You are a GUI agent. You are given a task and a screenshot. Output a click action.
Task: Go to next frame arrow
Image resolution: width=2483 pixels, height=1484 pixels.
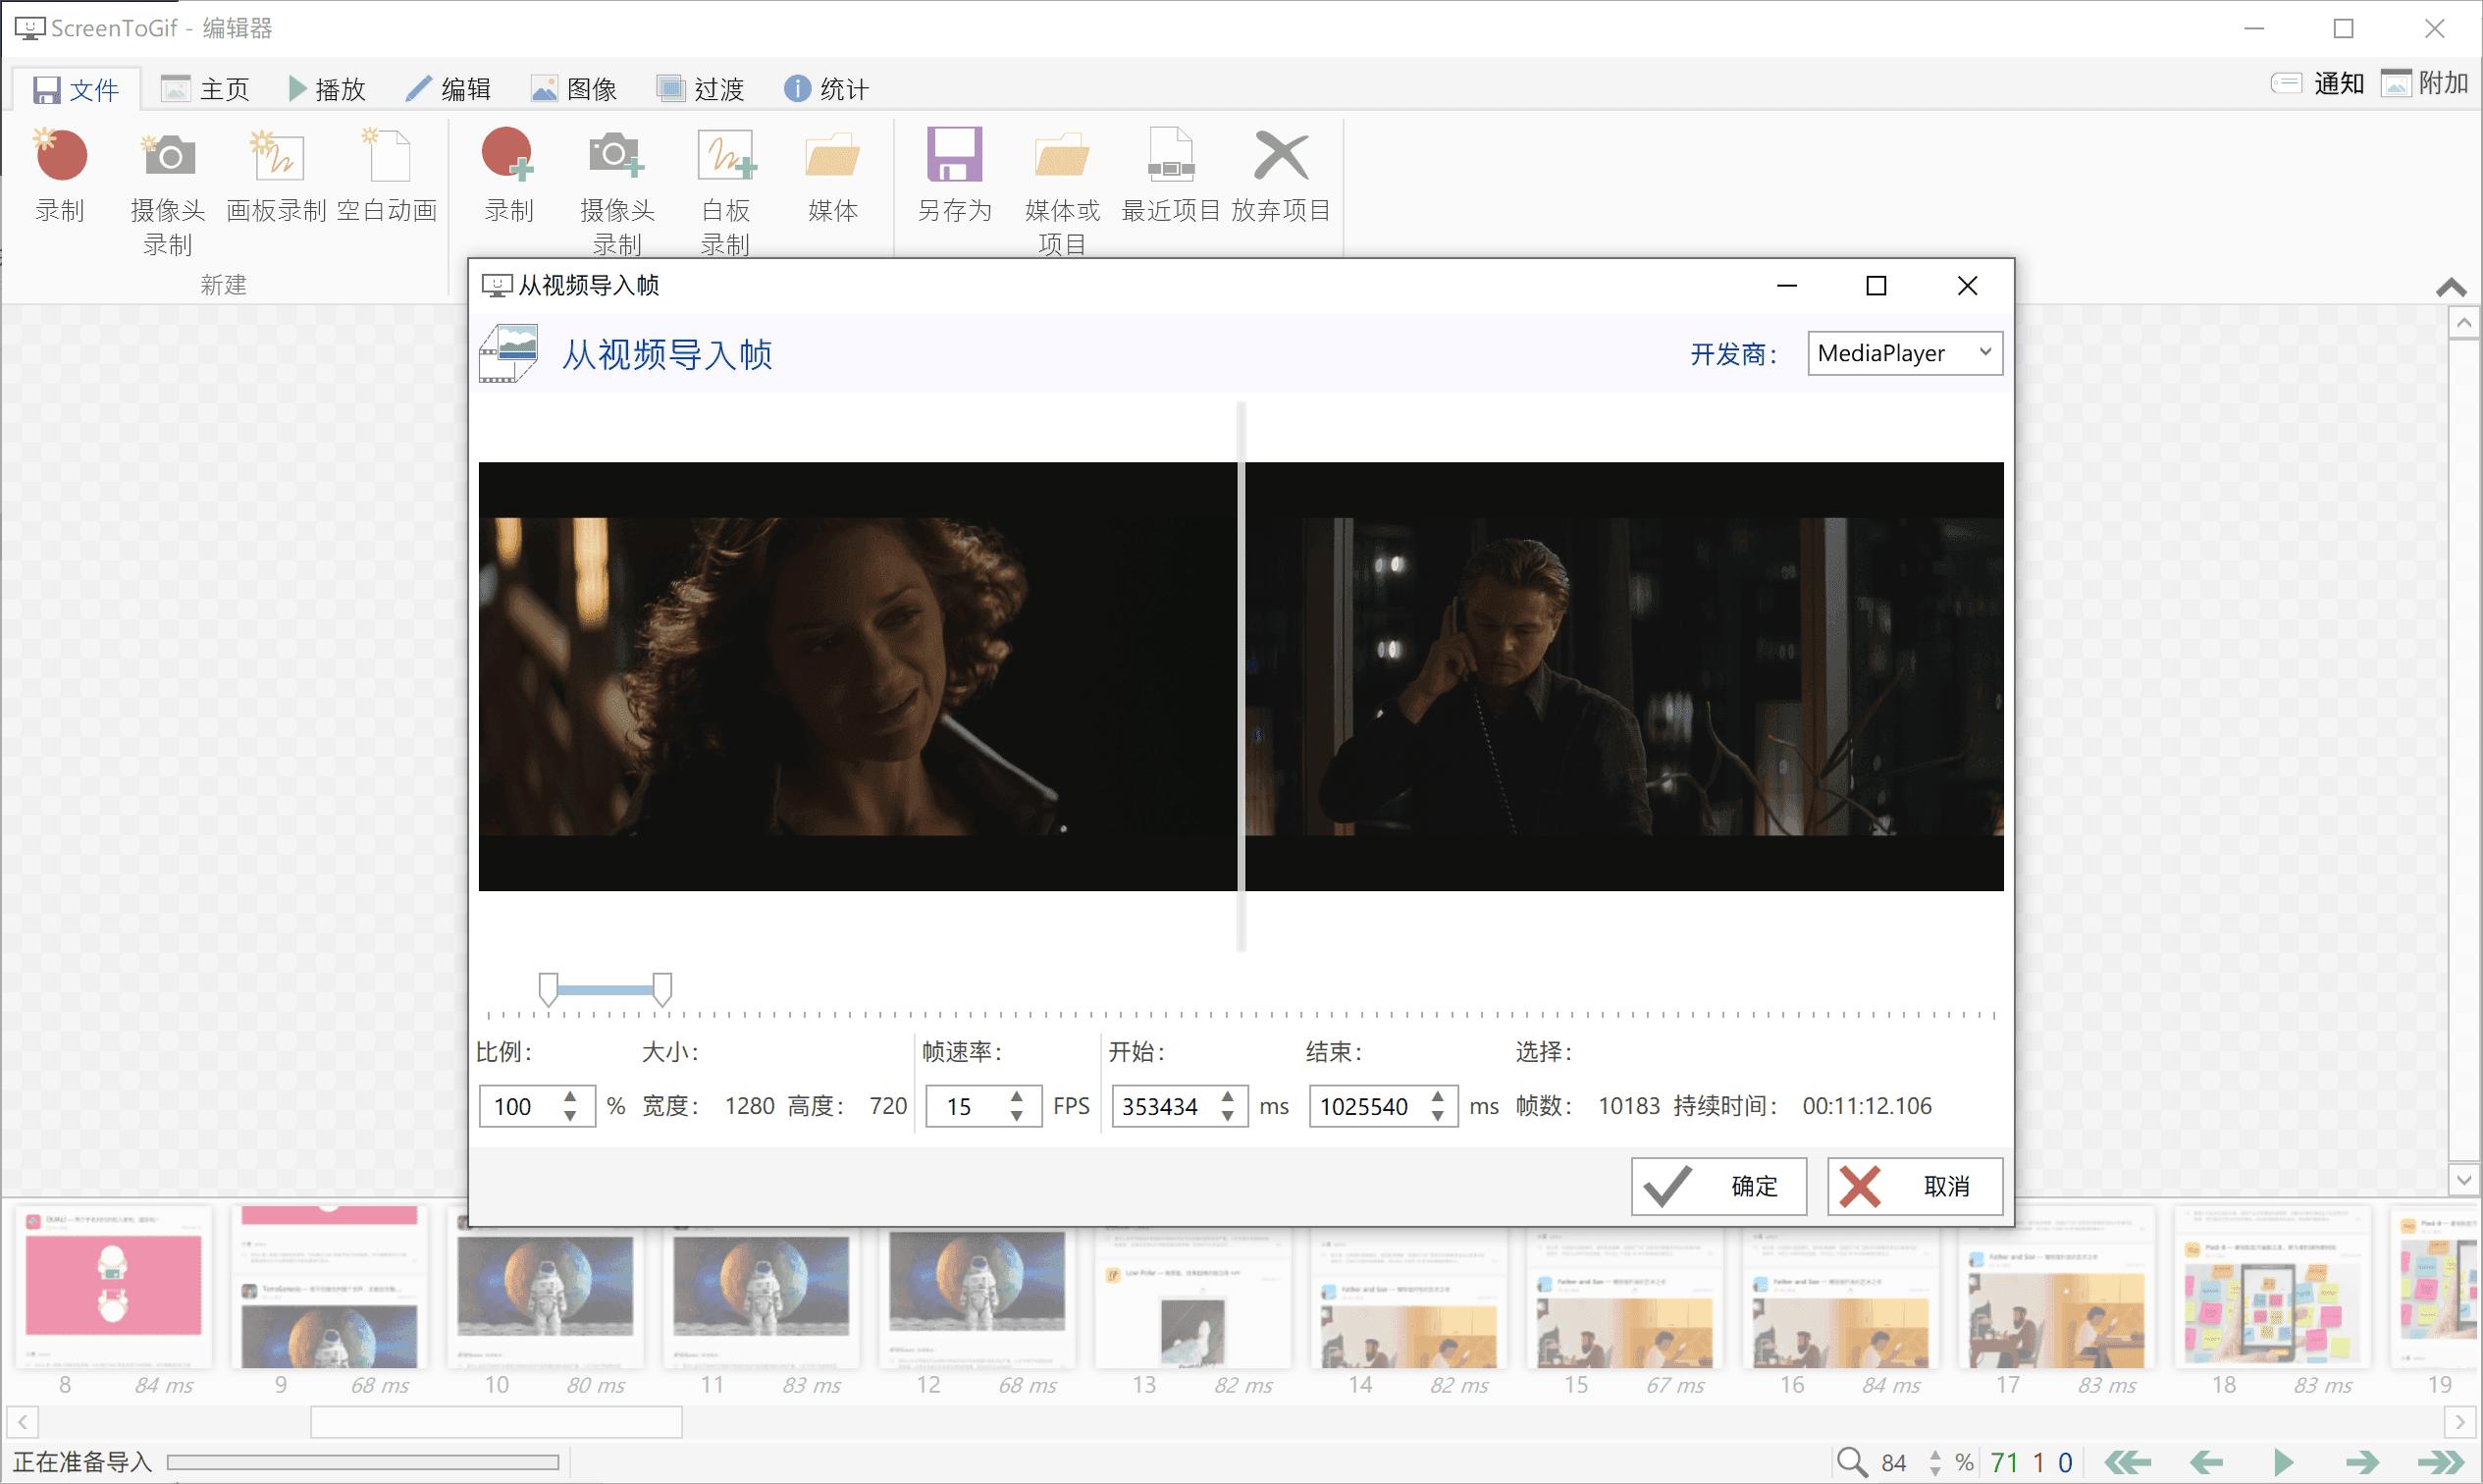point(2362,1462)
